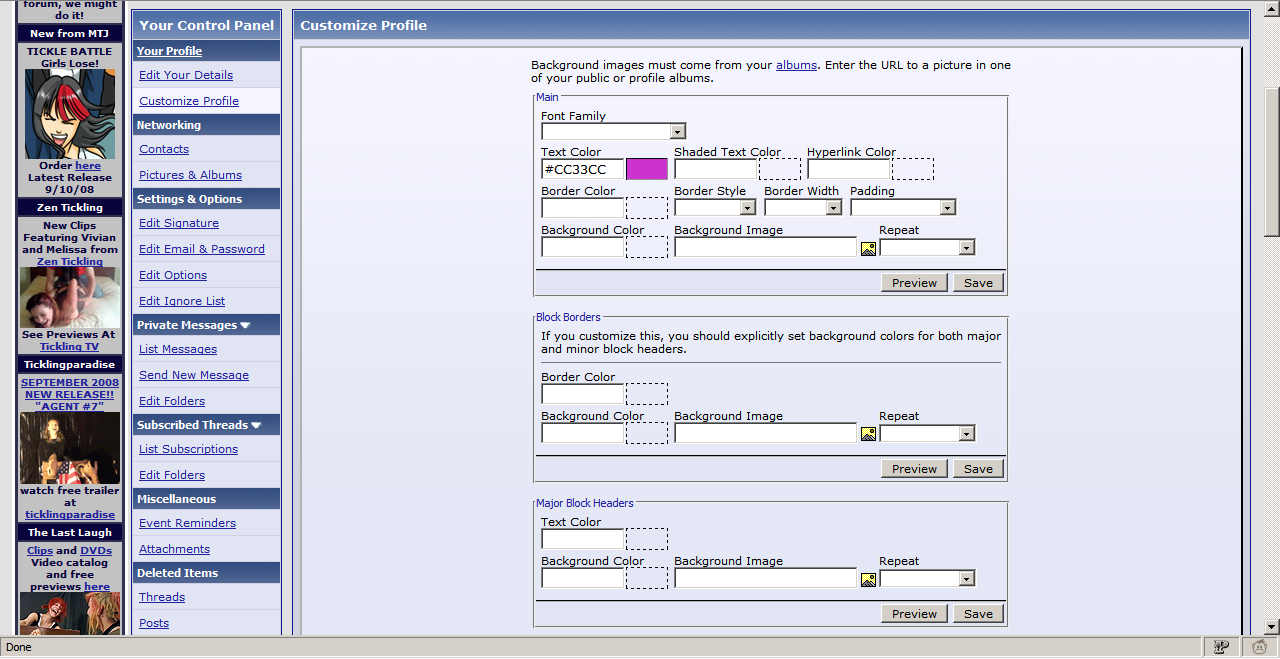Collapse the Private Messages section arrow
Viewport: 1280px width, 659px height.
[x=245, y=325]
